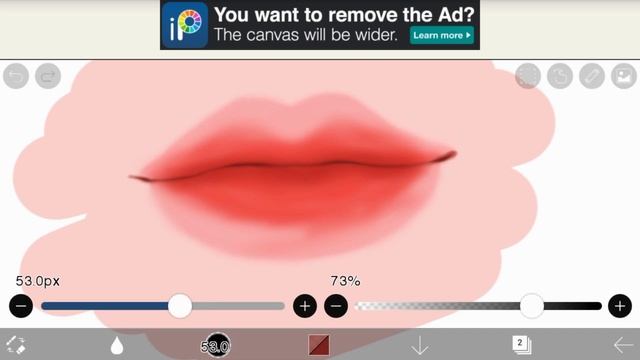Open the material image icon
Viewport: 640px width, 360px height.
624,76
